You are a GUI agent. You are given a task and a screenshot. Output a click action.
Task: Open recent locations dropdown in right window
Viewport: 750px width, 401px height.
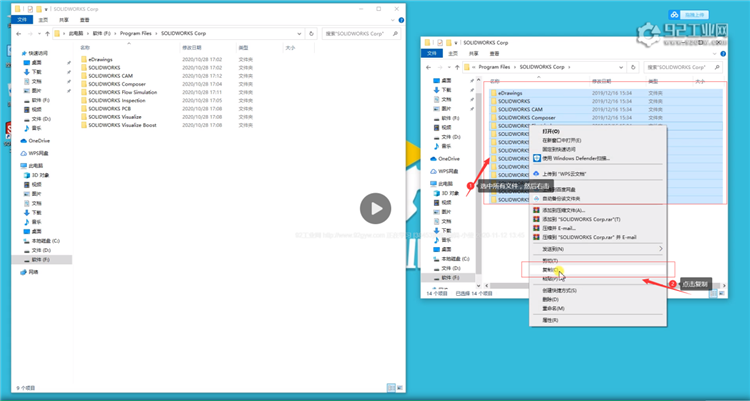coord(450,67)
